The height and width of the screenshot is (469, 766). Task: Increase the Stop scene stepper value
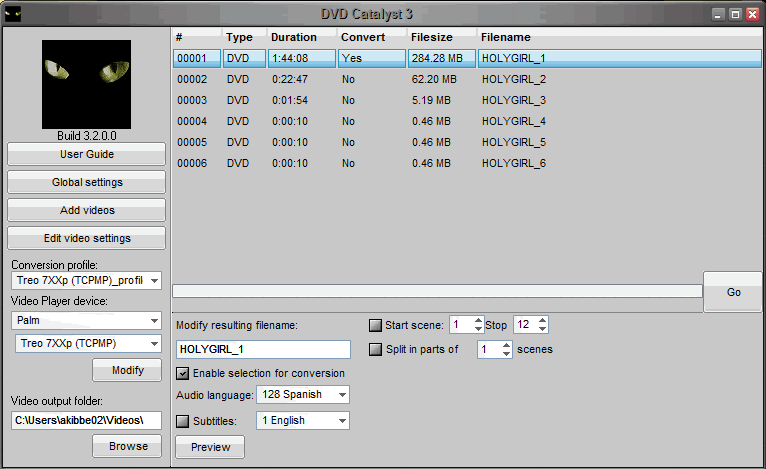(x=543, y=321)
